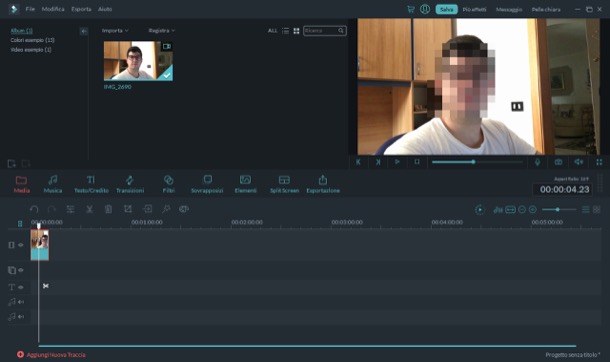Click the search magnifier icon
The image size is (610, 362).
tap(341, 31)
